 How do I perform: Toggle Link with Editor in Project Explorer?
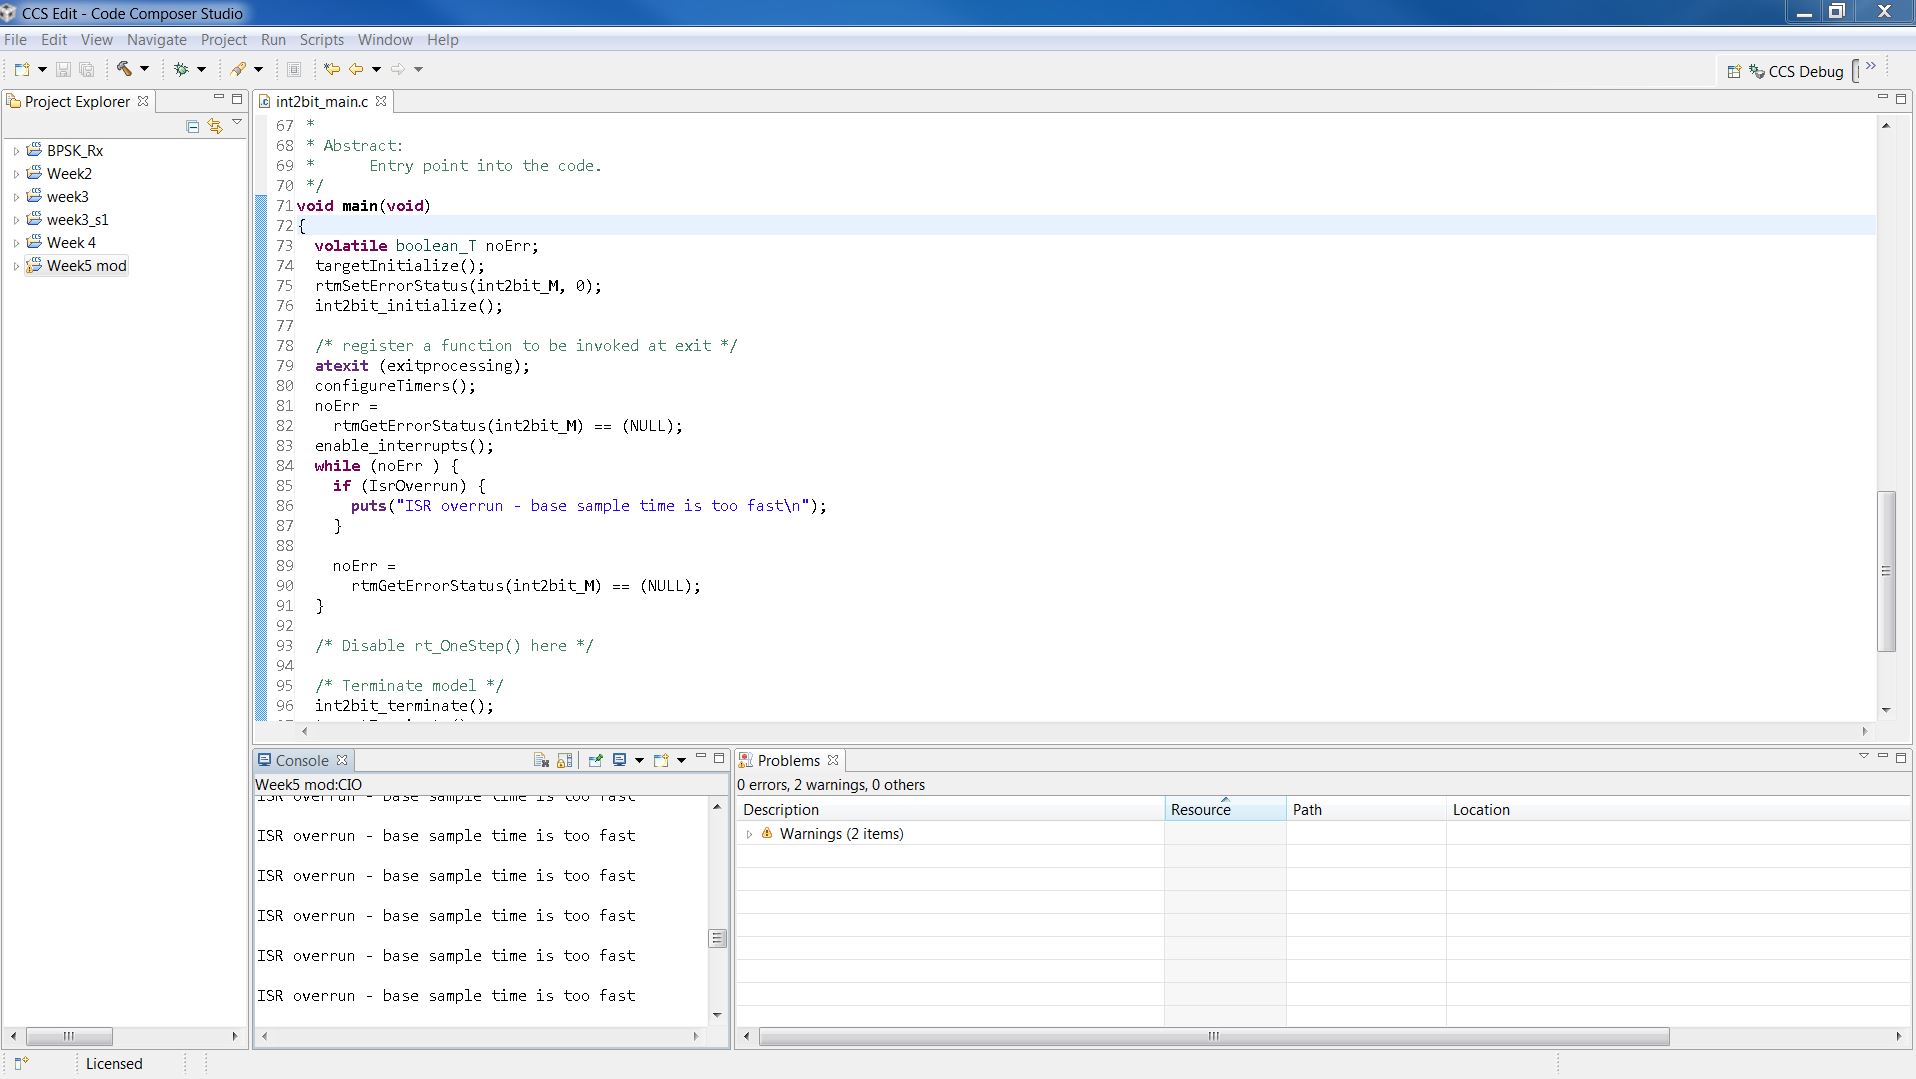[214, 126]
